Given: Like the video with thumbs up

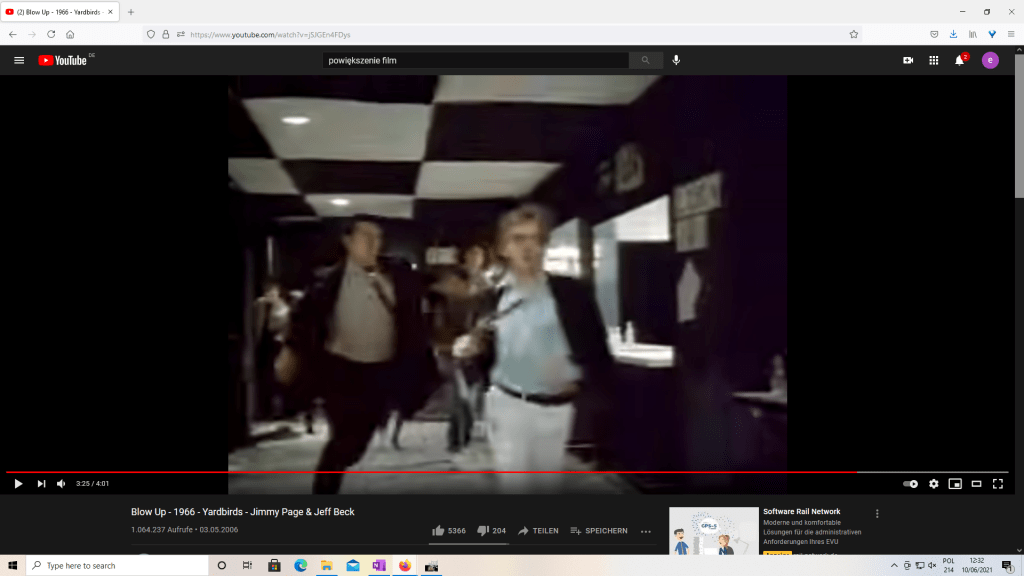Looking at the screenshot, I should [438, 531].
